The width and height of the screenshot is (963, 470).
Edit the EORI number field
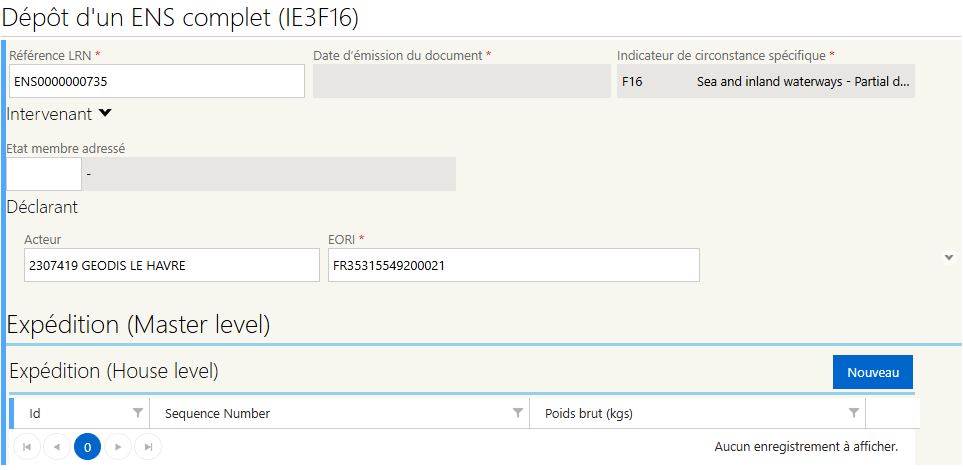coord(514,265)
